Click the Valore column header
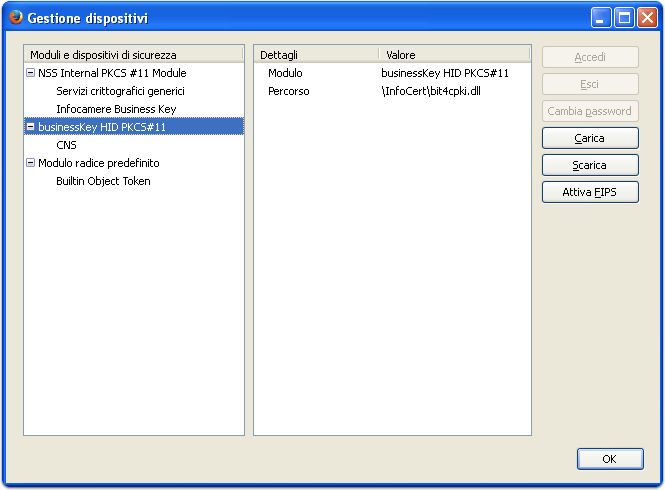665x490 pixels. pos(454,55)
